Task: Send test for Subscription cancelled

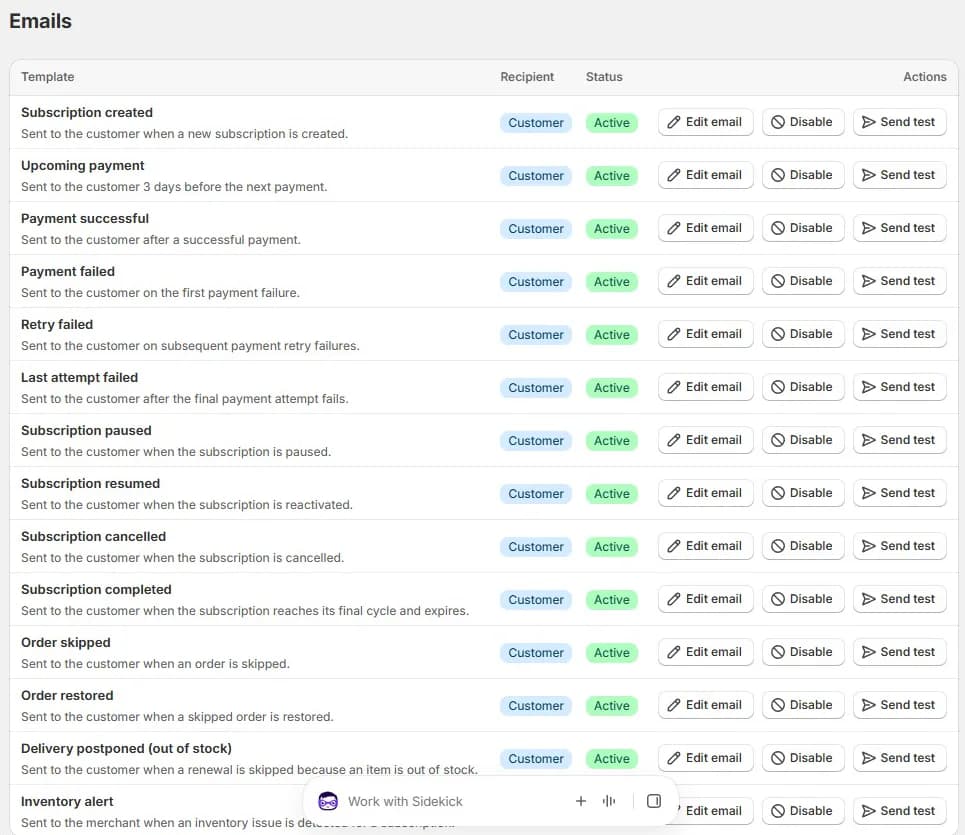Action: pyautogui.click(x=899, y=545)
